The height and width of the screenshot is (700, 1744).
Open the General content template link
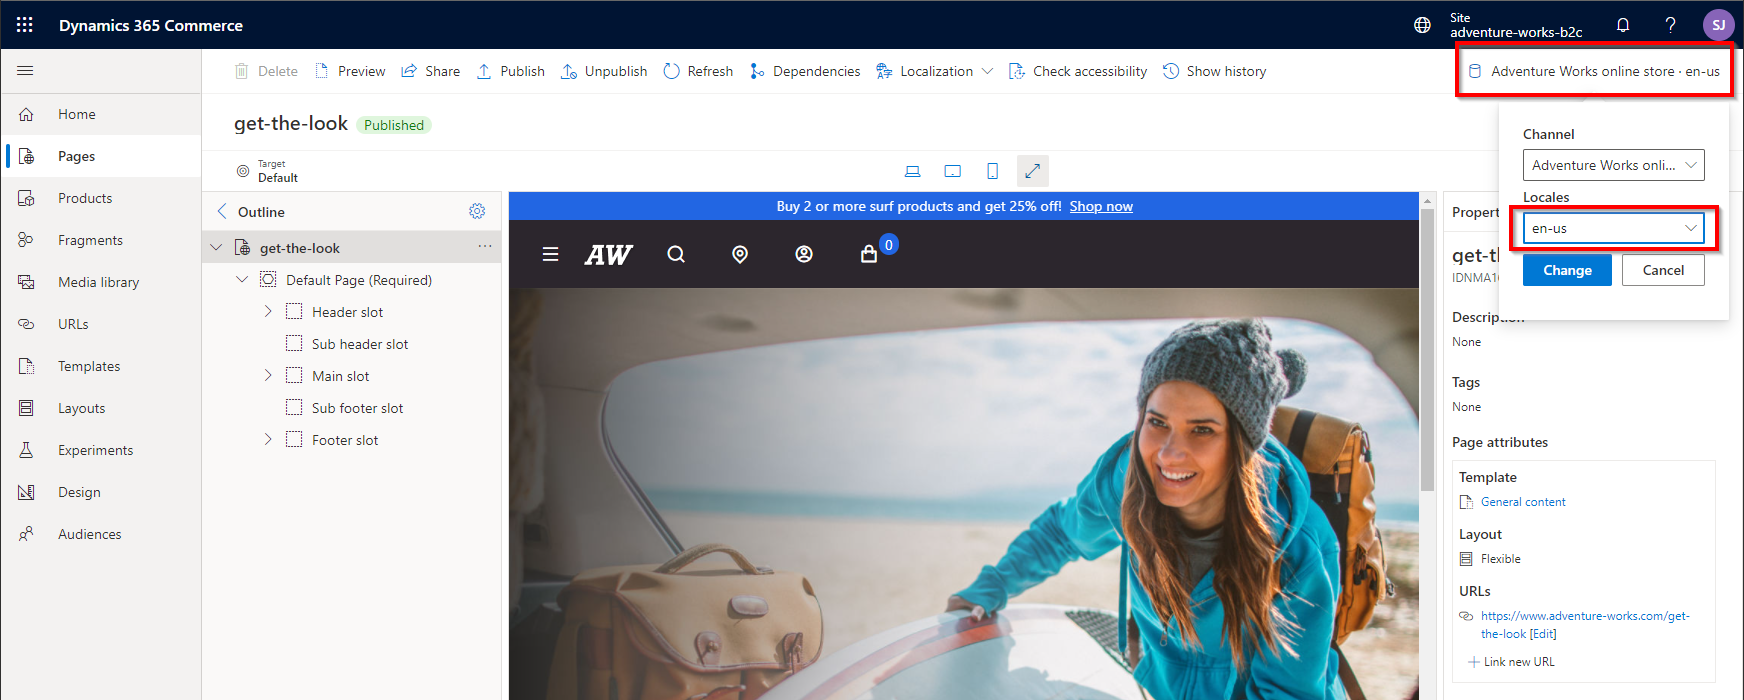tap(1523, 502)
